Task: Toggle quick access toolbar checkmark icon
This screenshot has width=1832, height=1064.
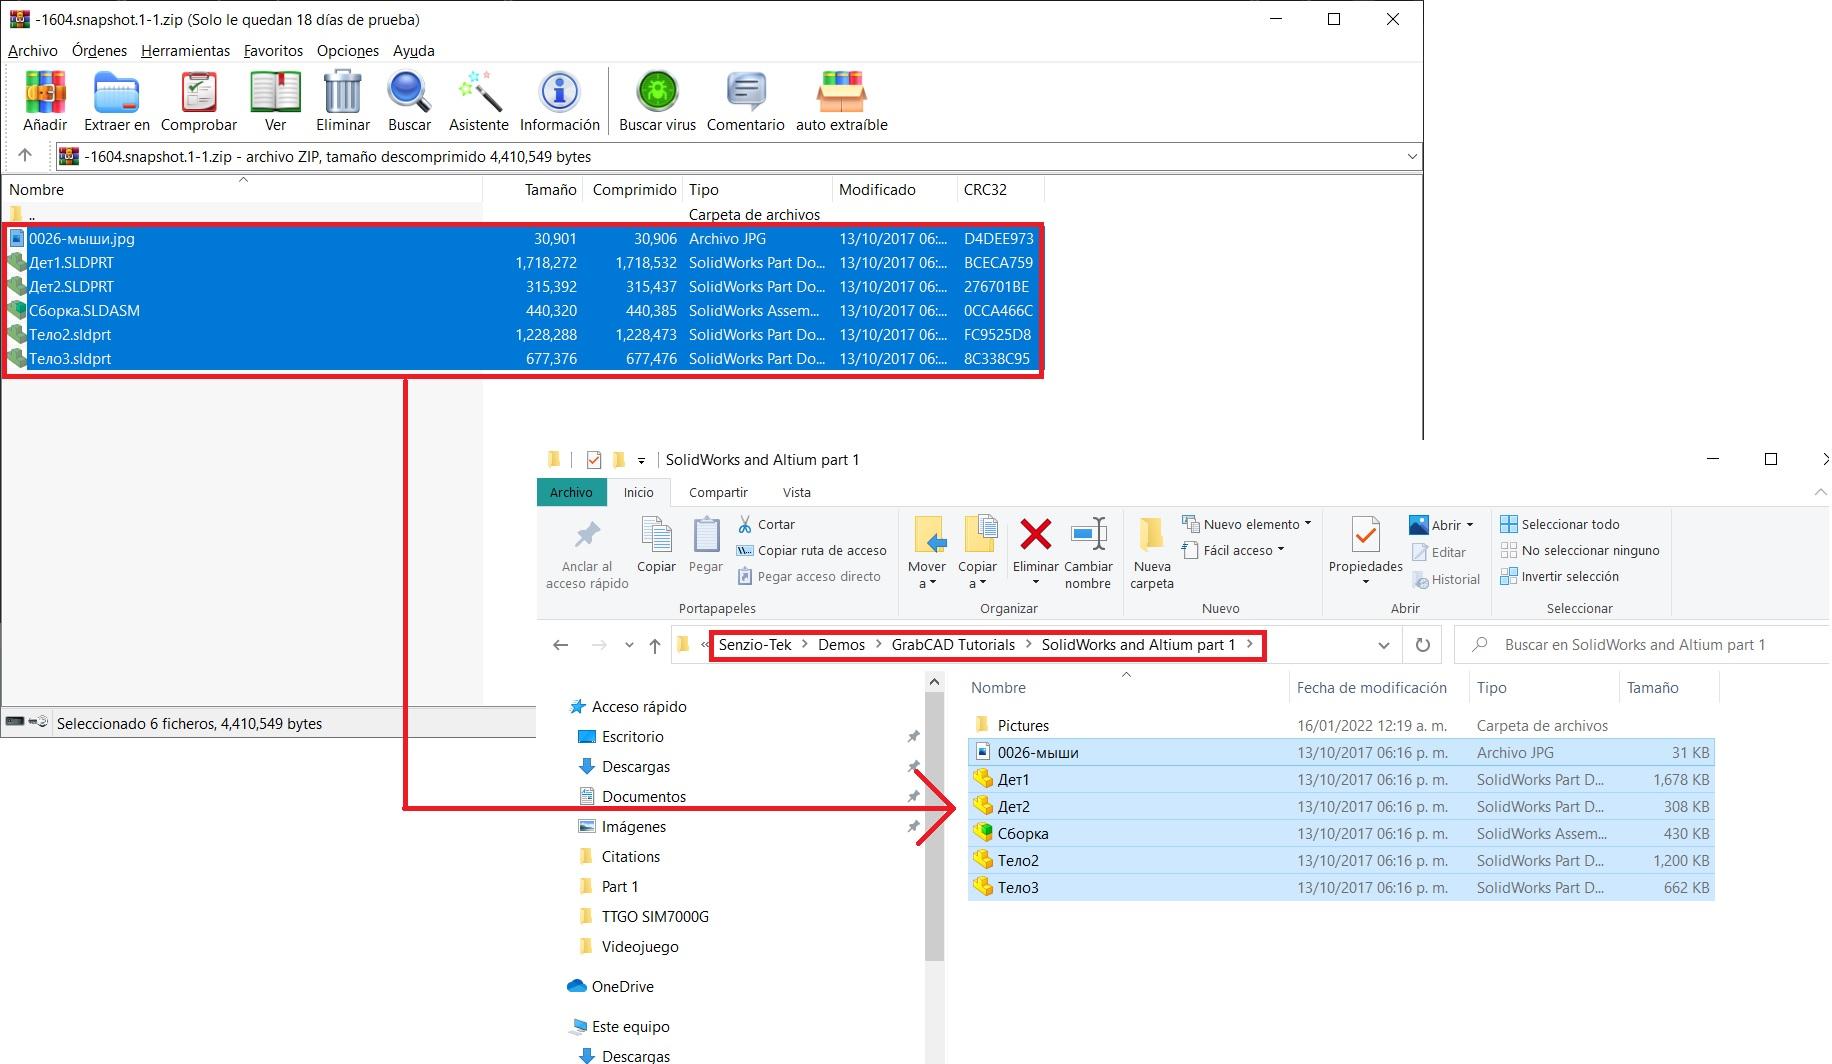Action: [594, 460]
